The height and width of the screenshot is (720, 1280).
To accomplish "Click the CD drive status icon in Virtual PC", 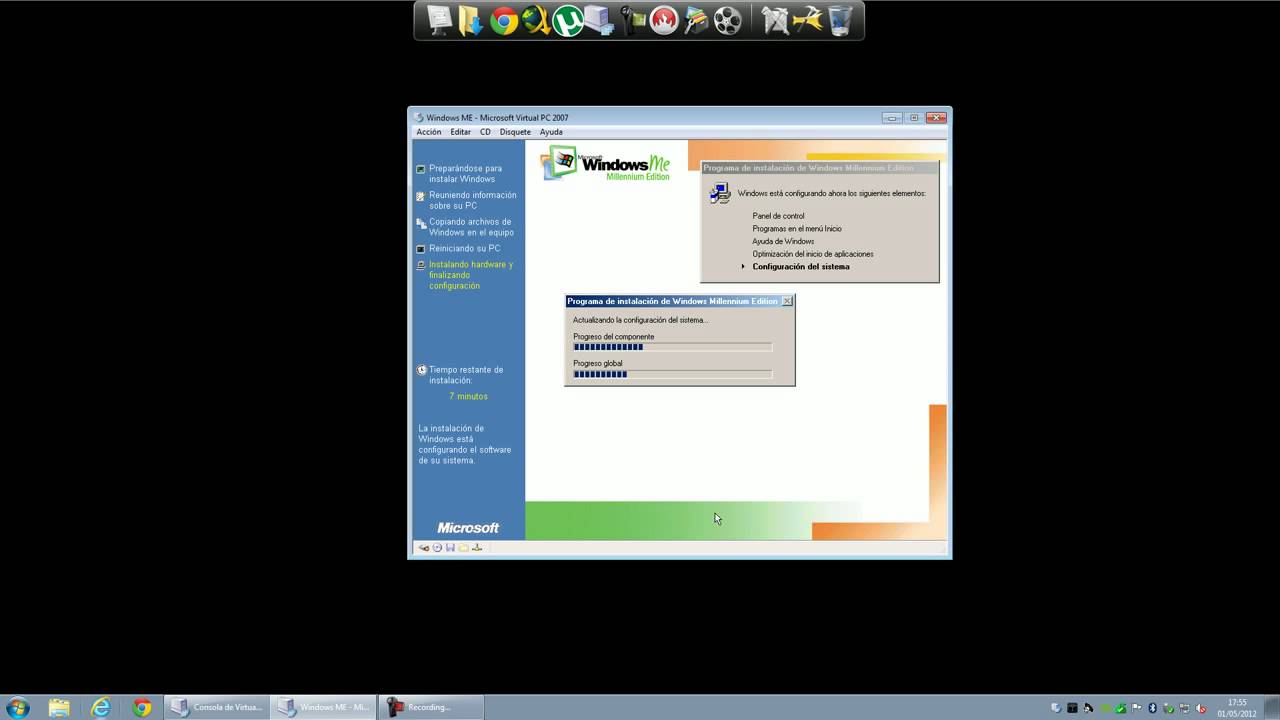I will click(437, 548).
